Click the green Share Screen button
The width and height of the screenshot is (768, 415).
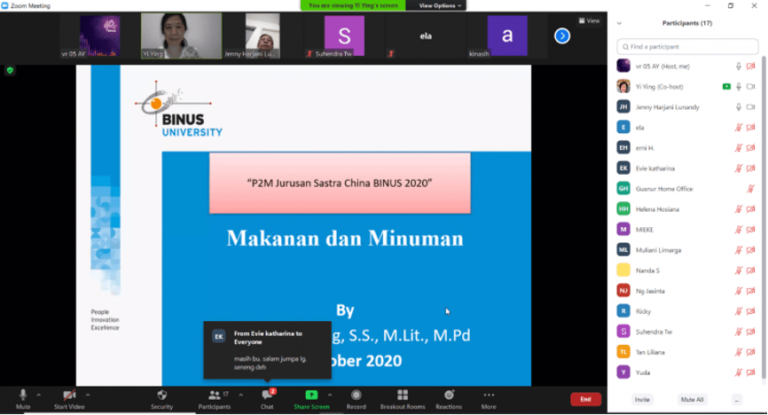[312, 399]
